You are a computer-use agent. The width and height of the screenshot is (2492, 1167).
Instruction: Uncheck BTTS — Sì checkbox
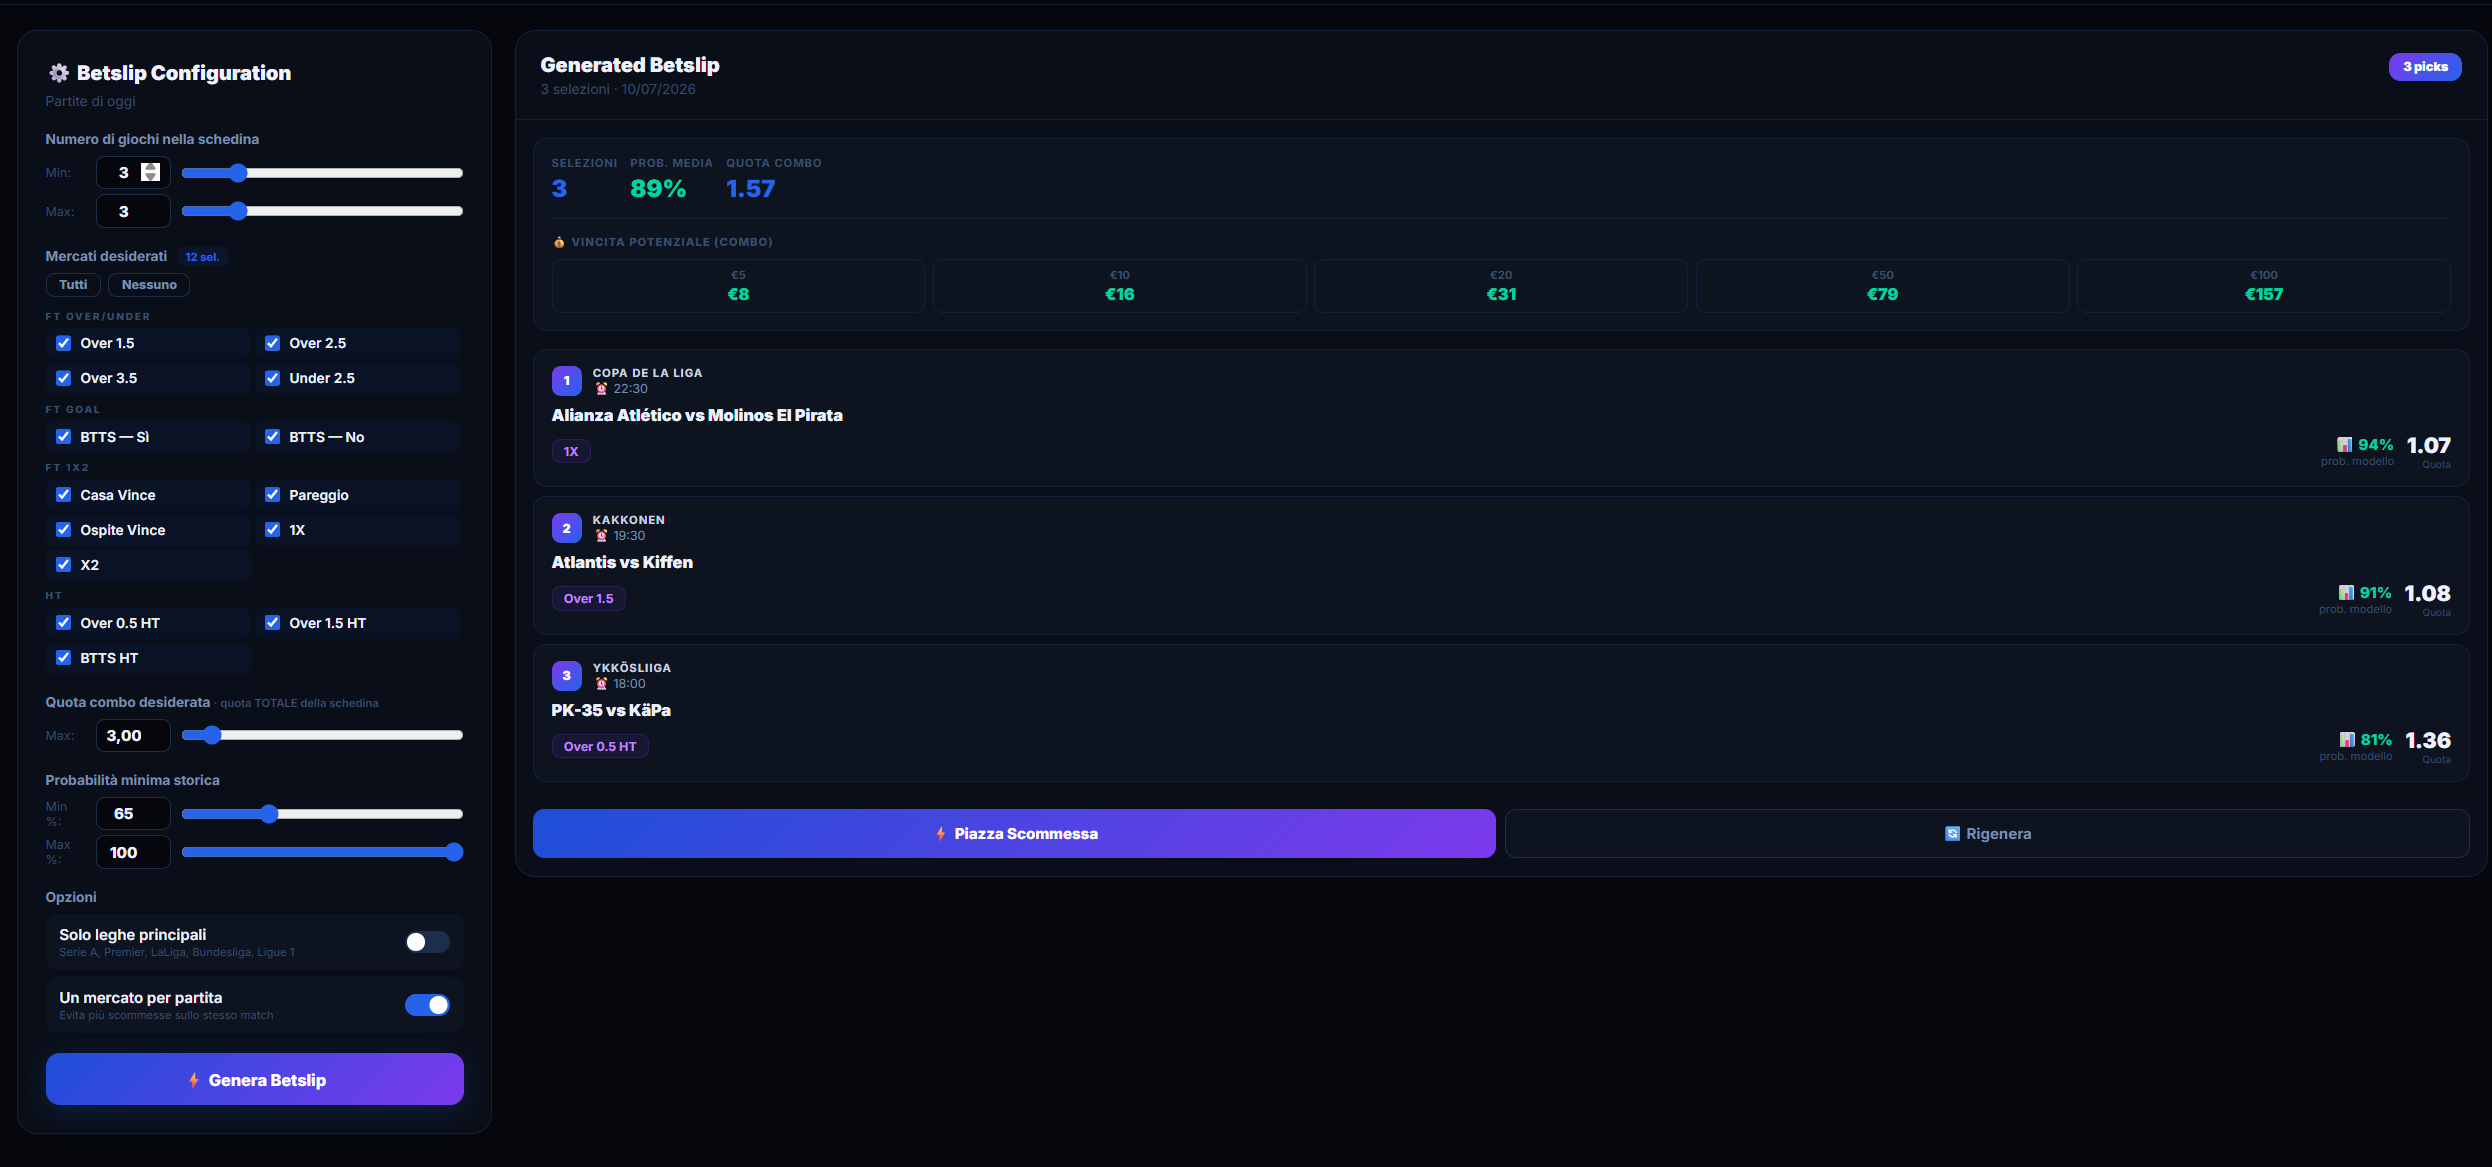(63, 437)
